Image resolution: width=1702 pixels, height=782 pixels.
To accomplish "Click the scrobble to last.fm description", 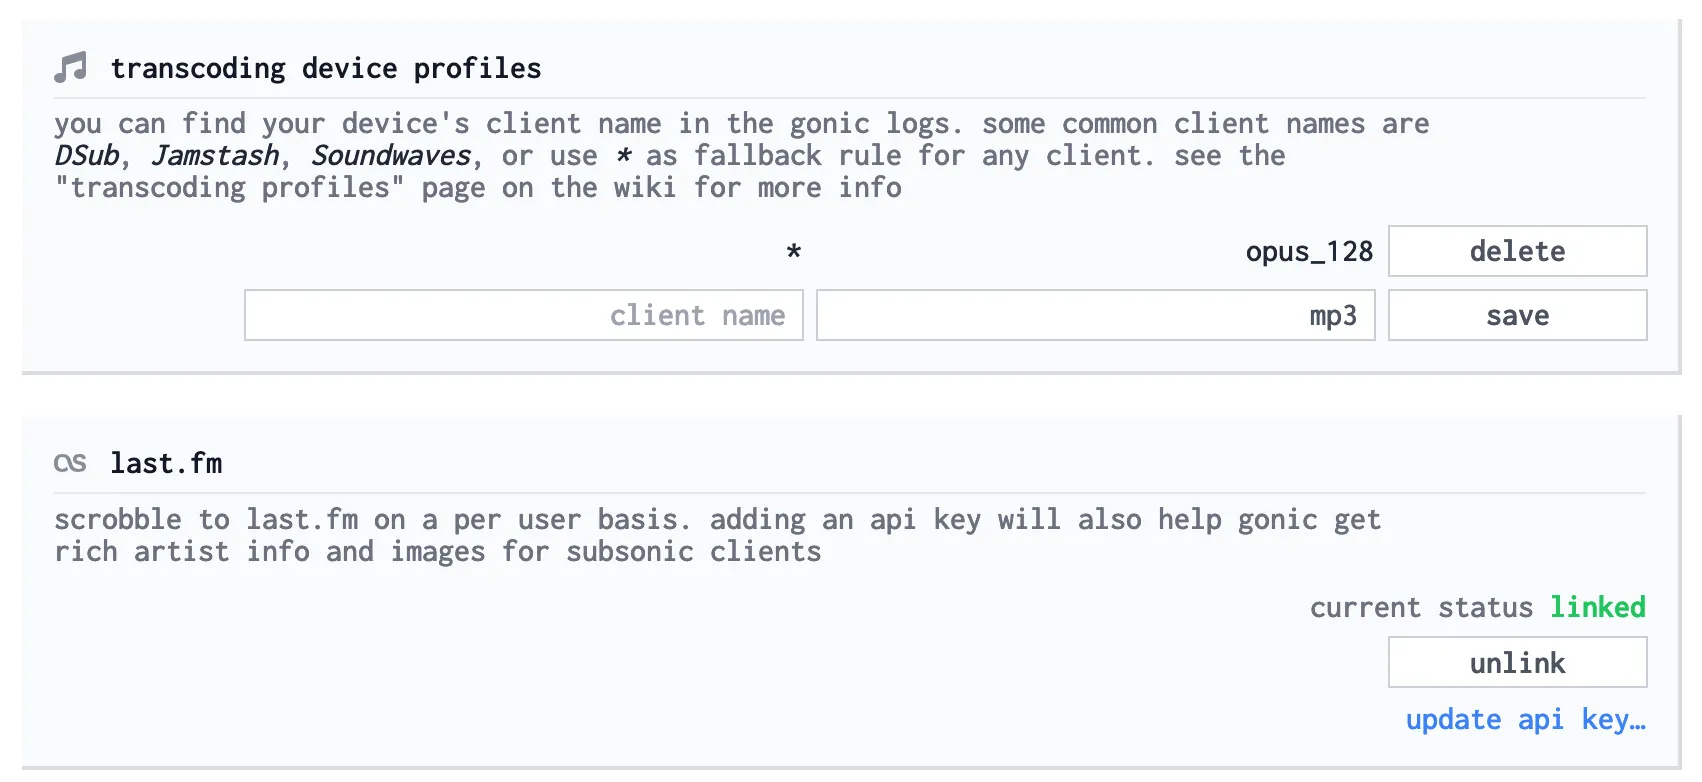I will (717, 535).
